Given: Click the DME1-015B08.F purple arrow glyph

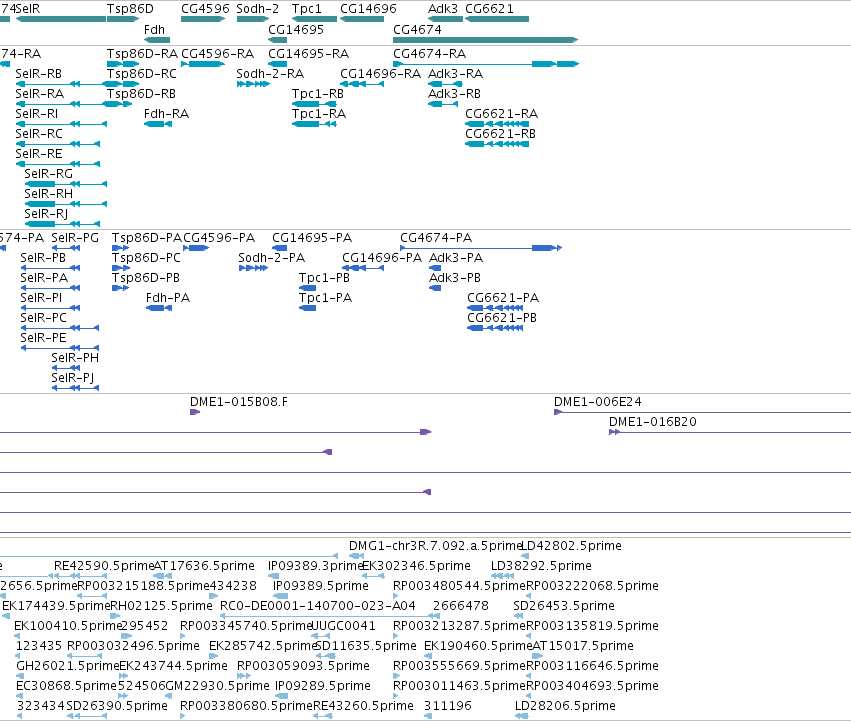Looking at the screenshot, I should [195, 412].
